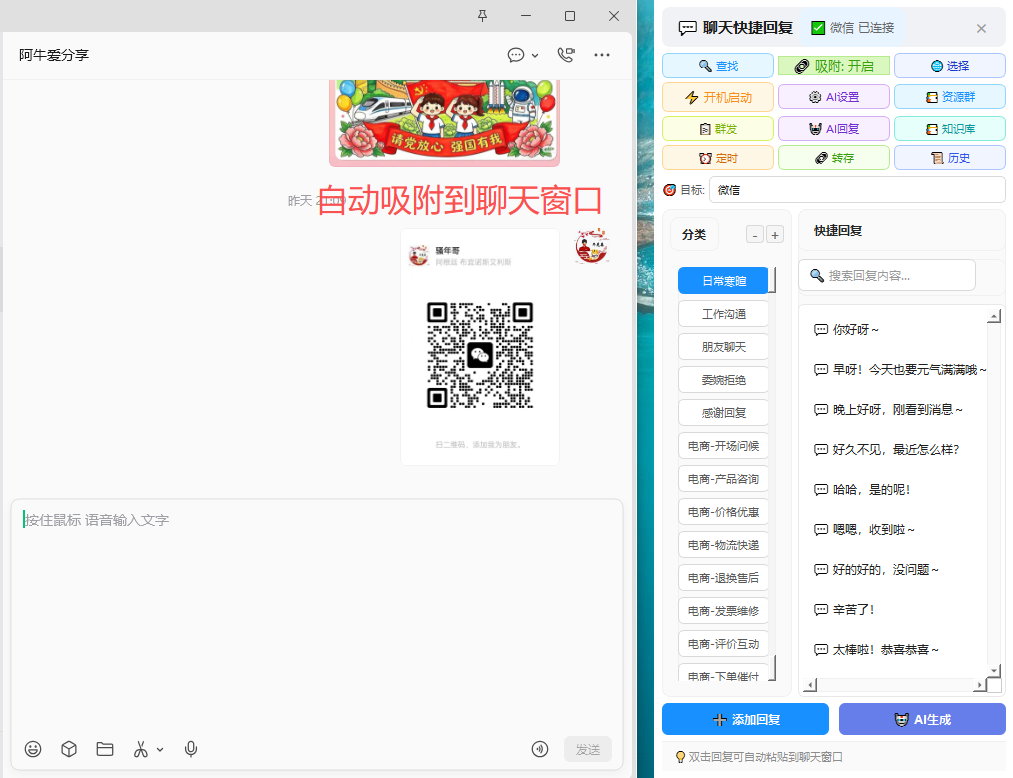The height and width of the screenshot is (778, 1013).
Task: Click the voice wave icon beside send button
Action: [540, 749]
